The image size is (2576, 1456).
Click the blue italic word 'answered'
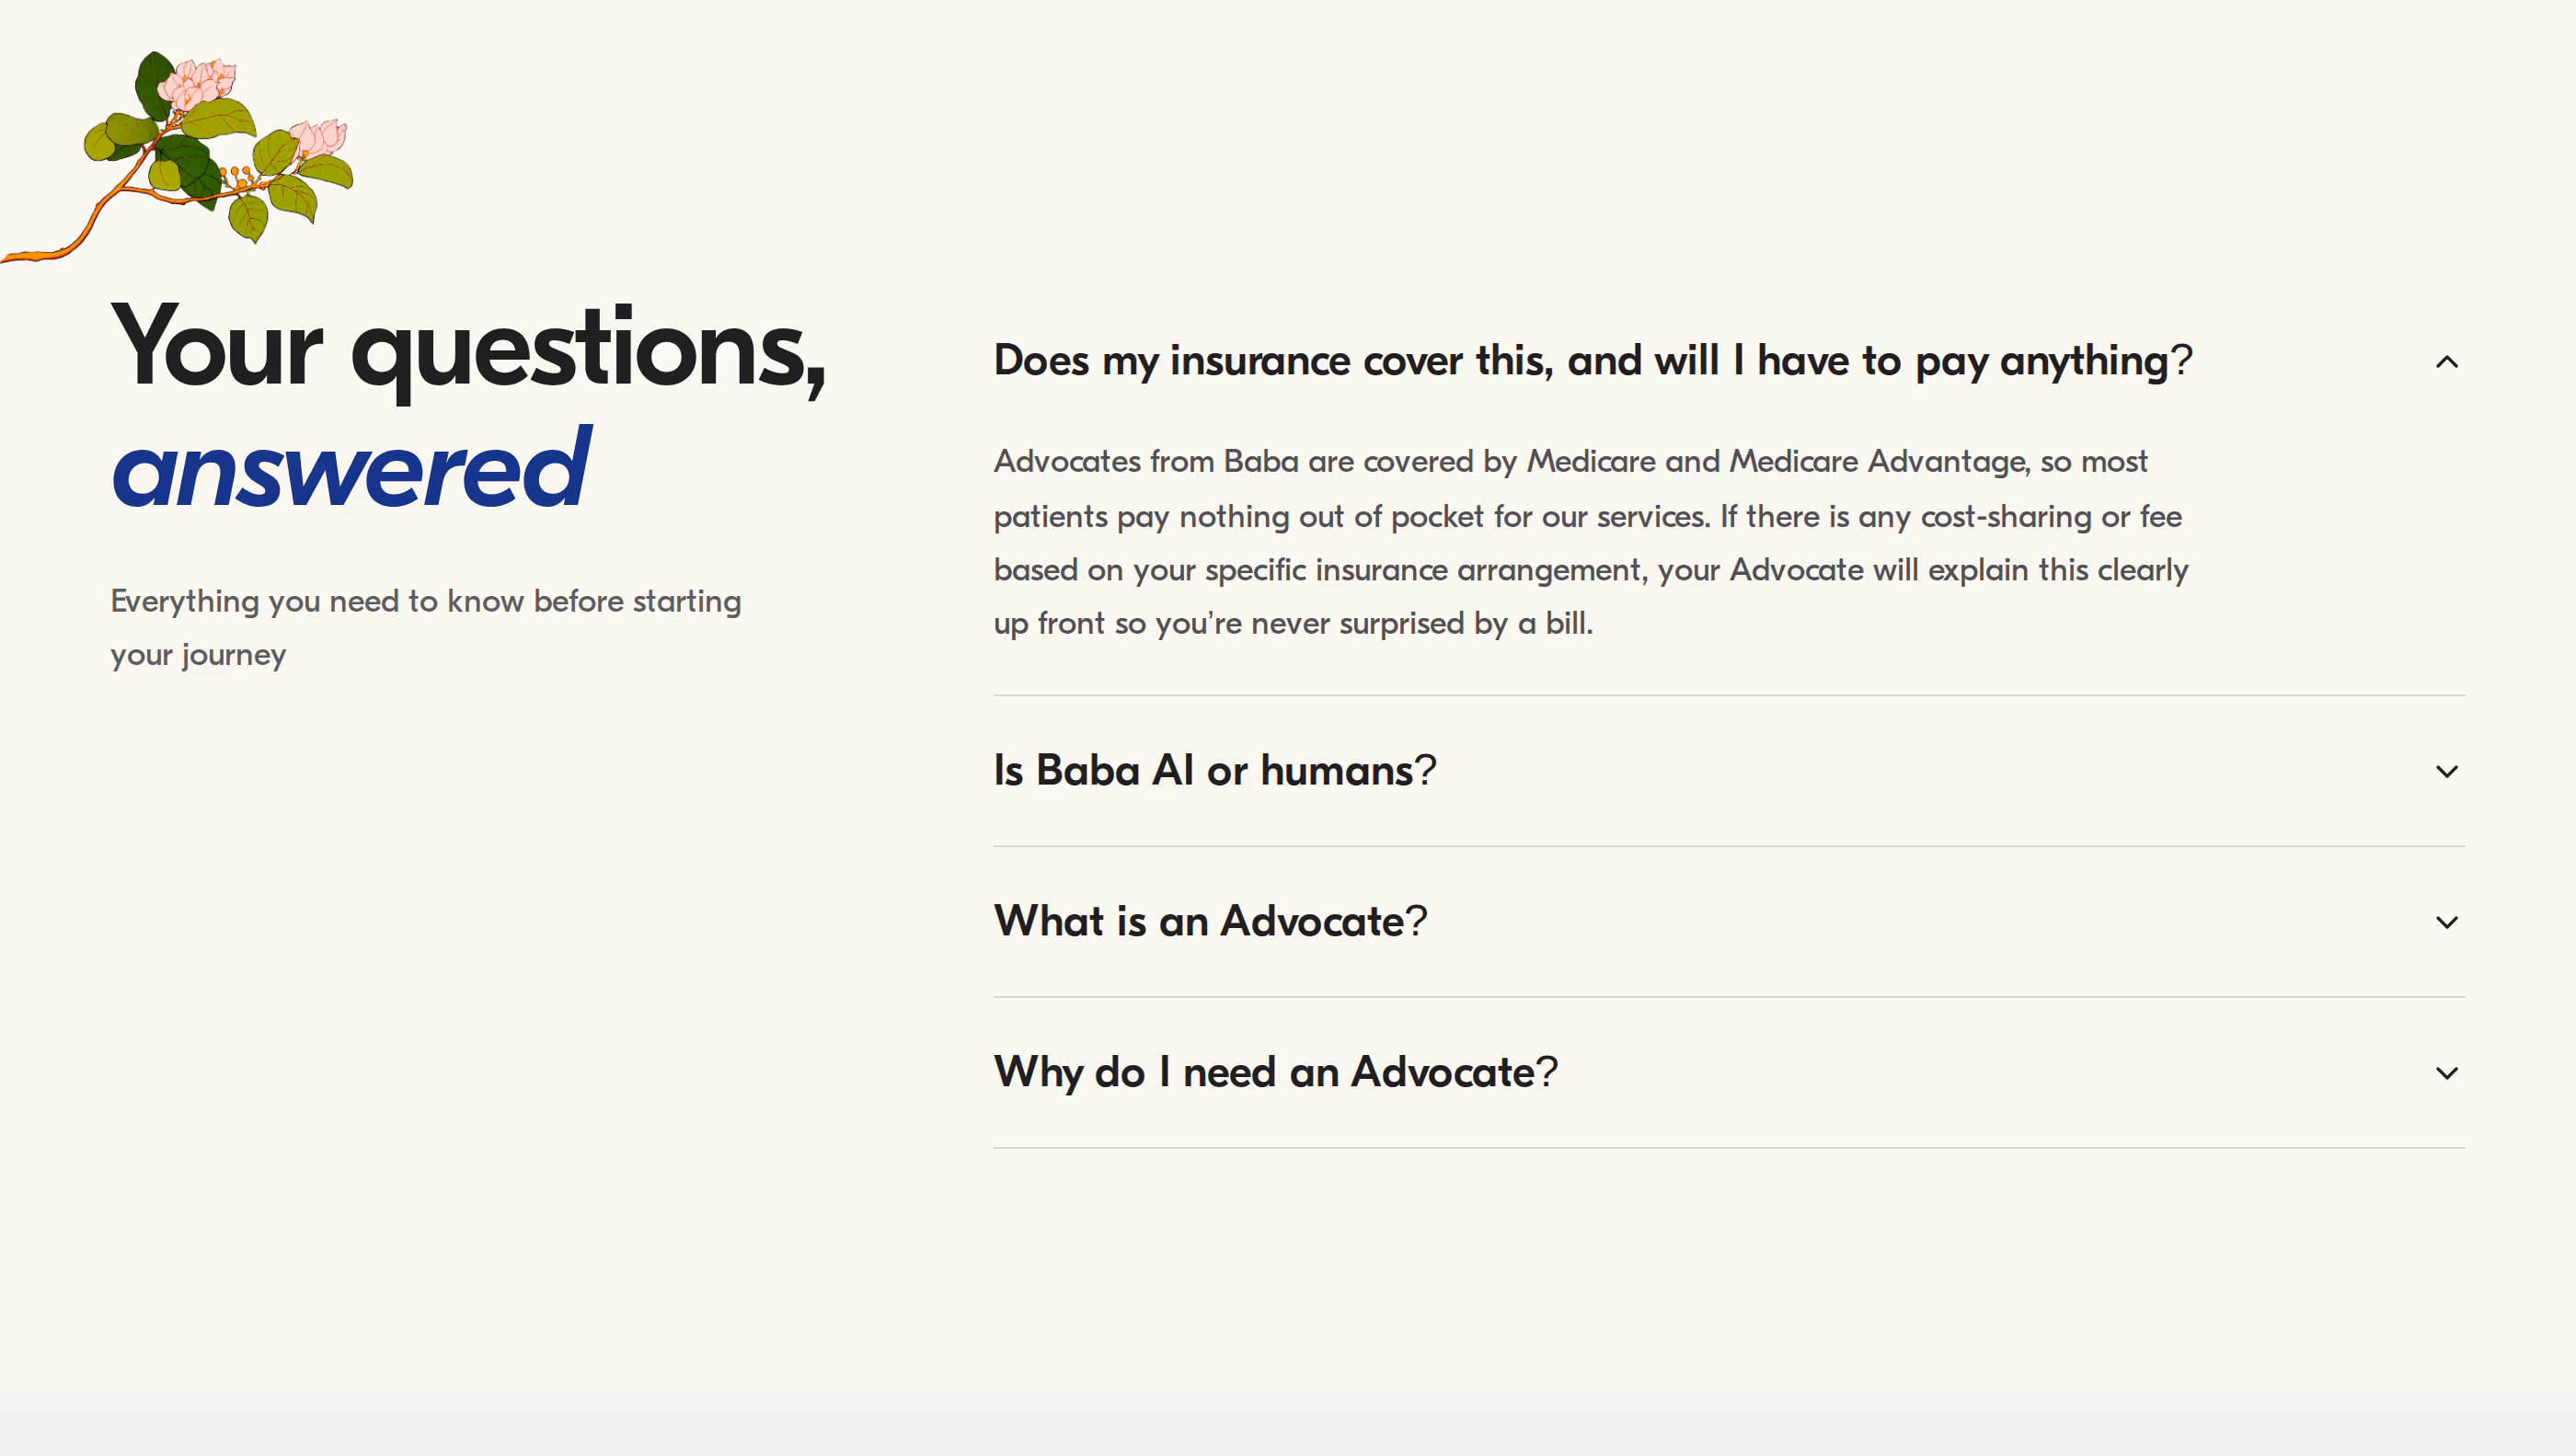click(x=351, y=468)
